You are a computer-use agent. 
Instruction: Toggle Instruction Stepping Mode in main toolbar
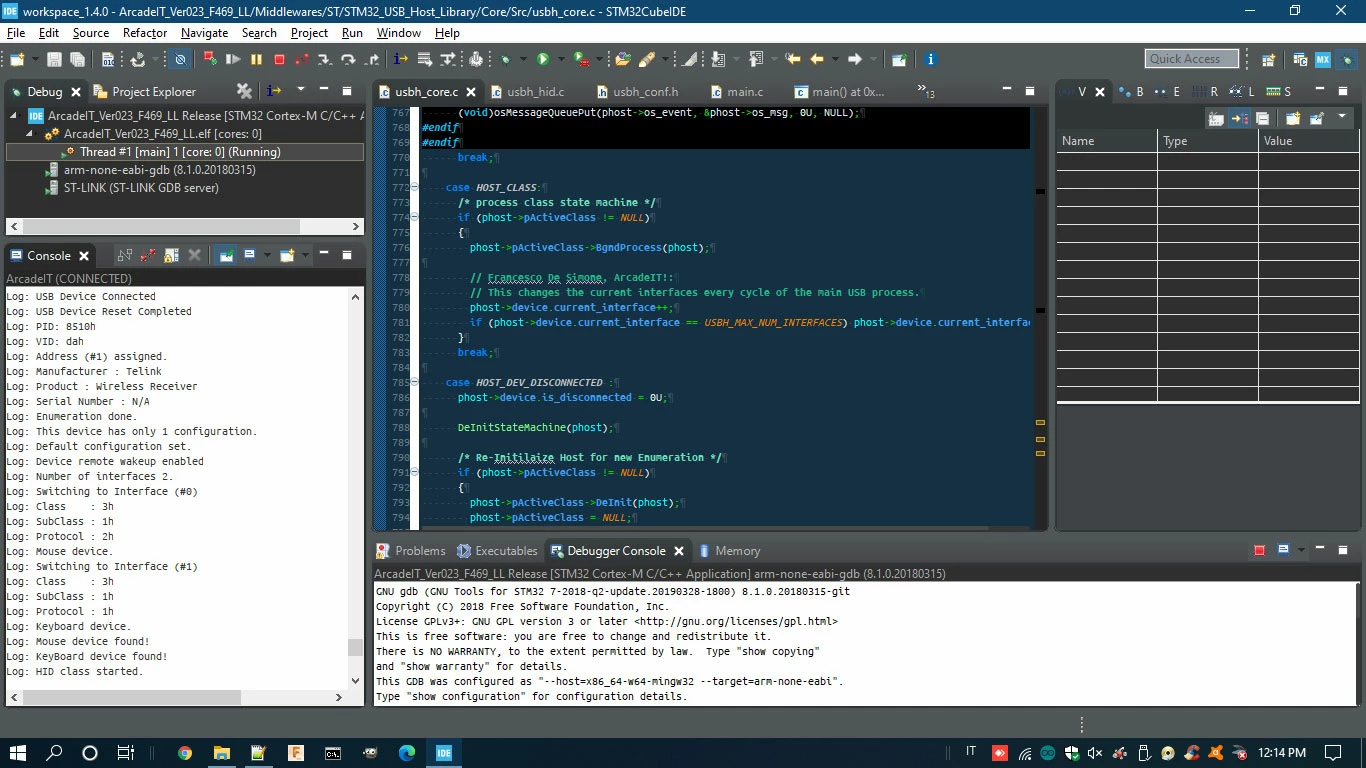[x=401, y=60]
